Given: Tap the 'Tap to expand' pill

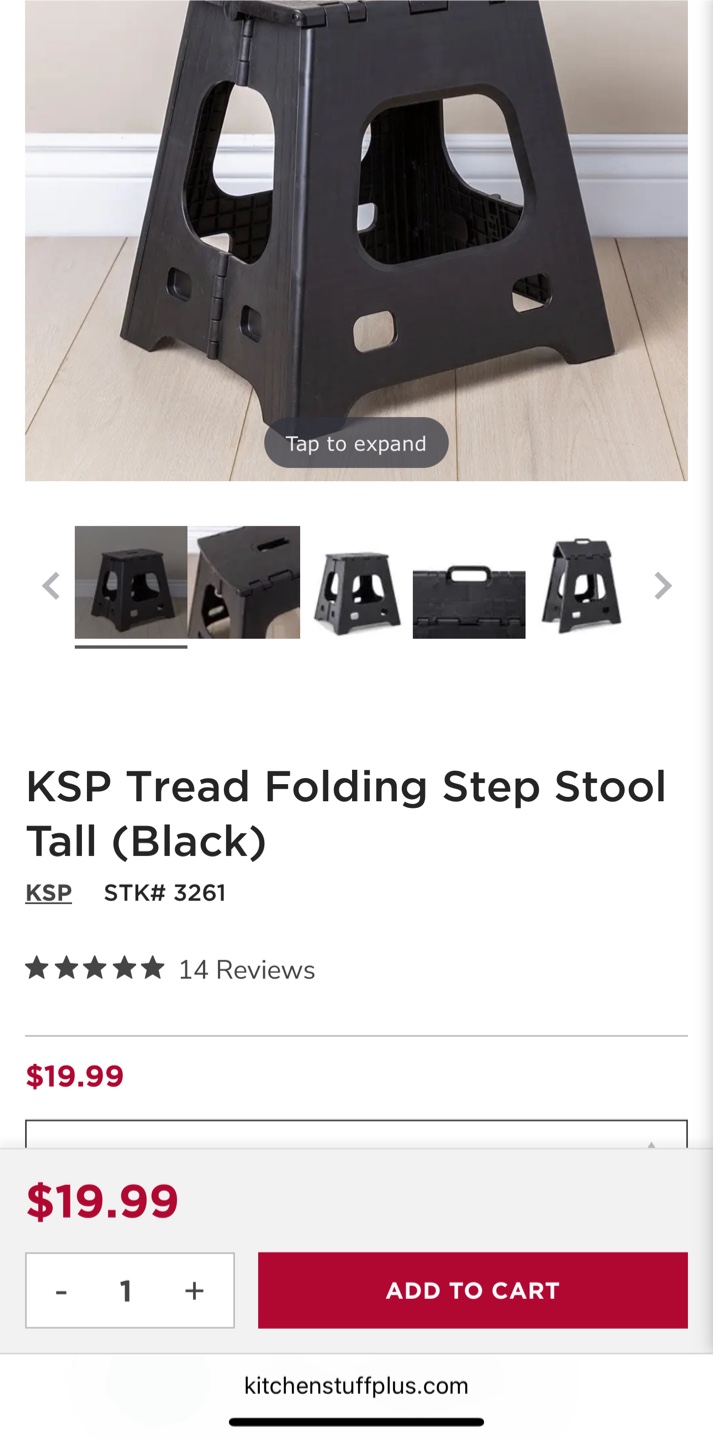Looking at the screenshot, I should coord(356,443).
